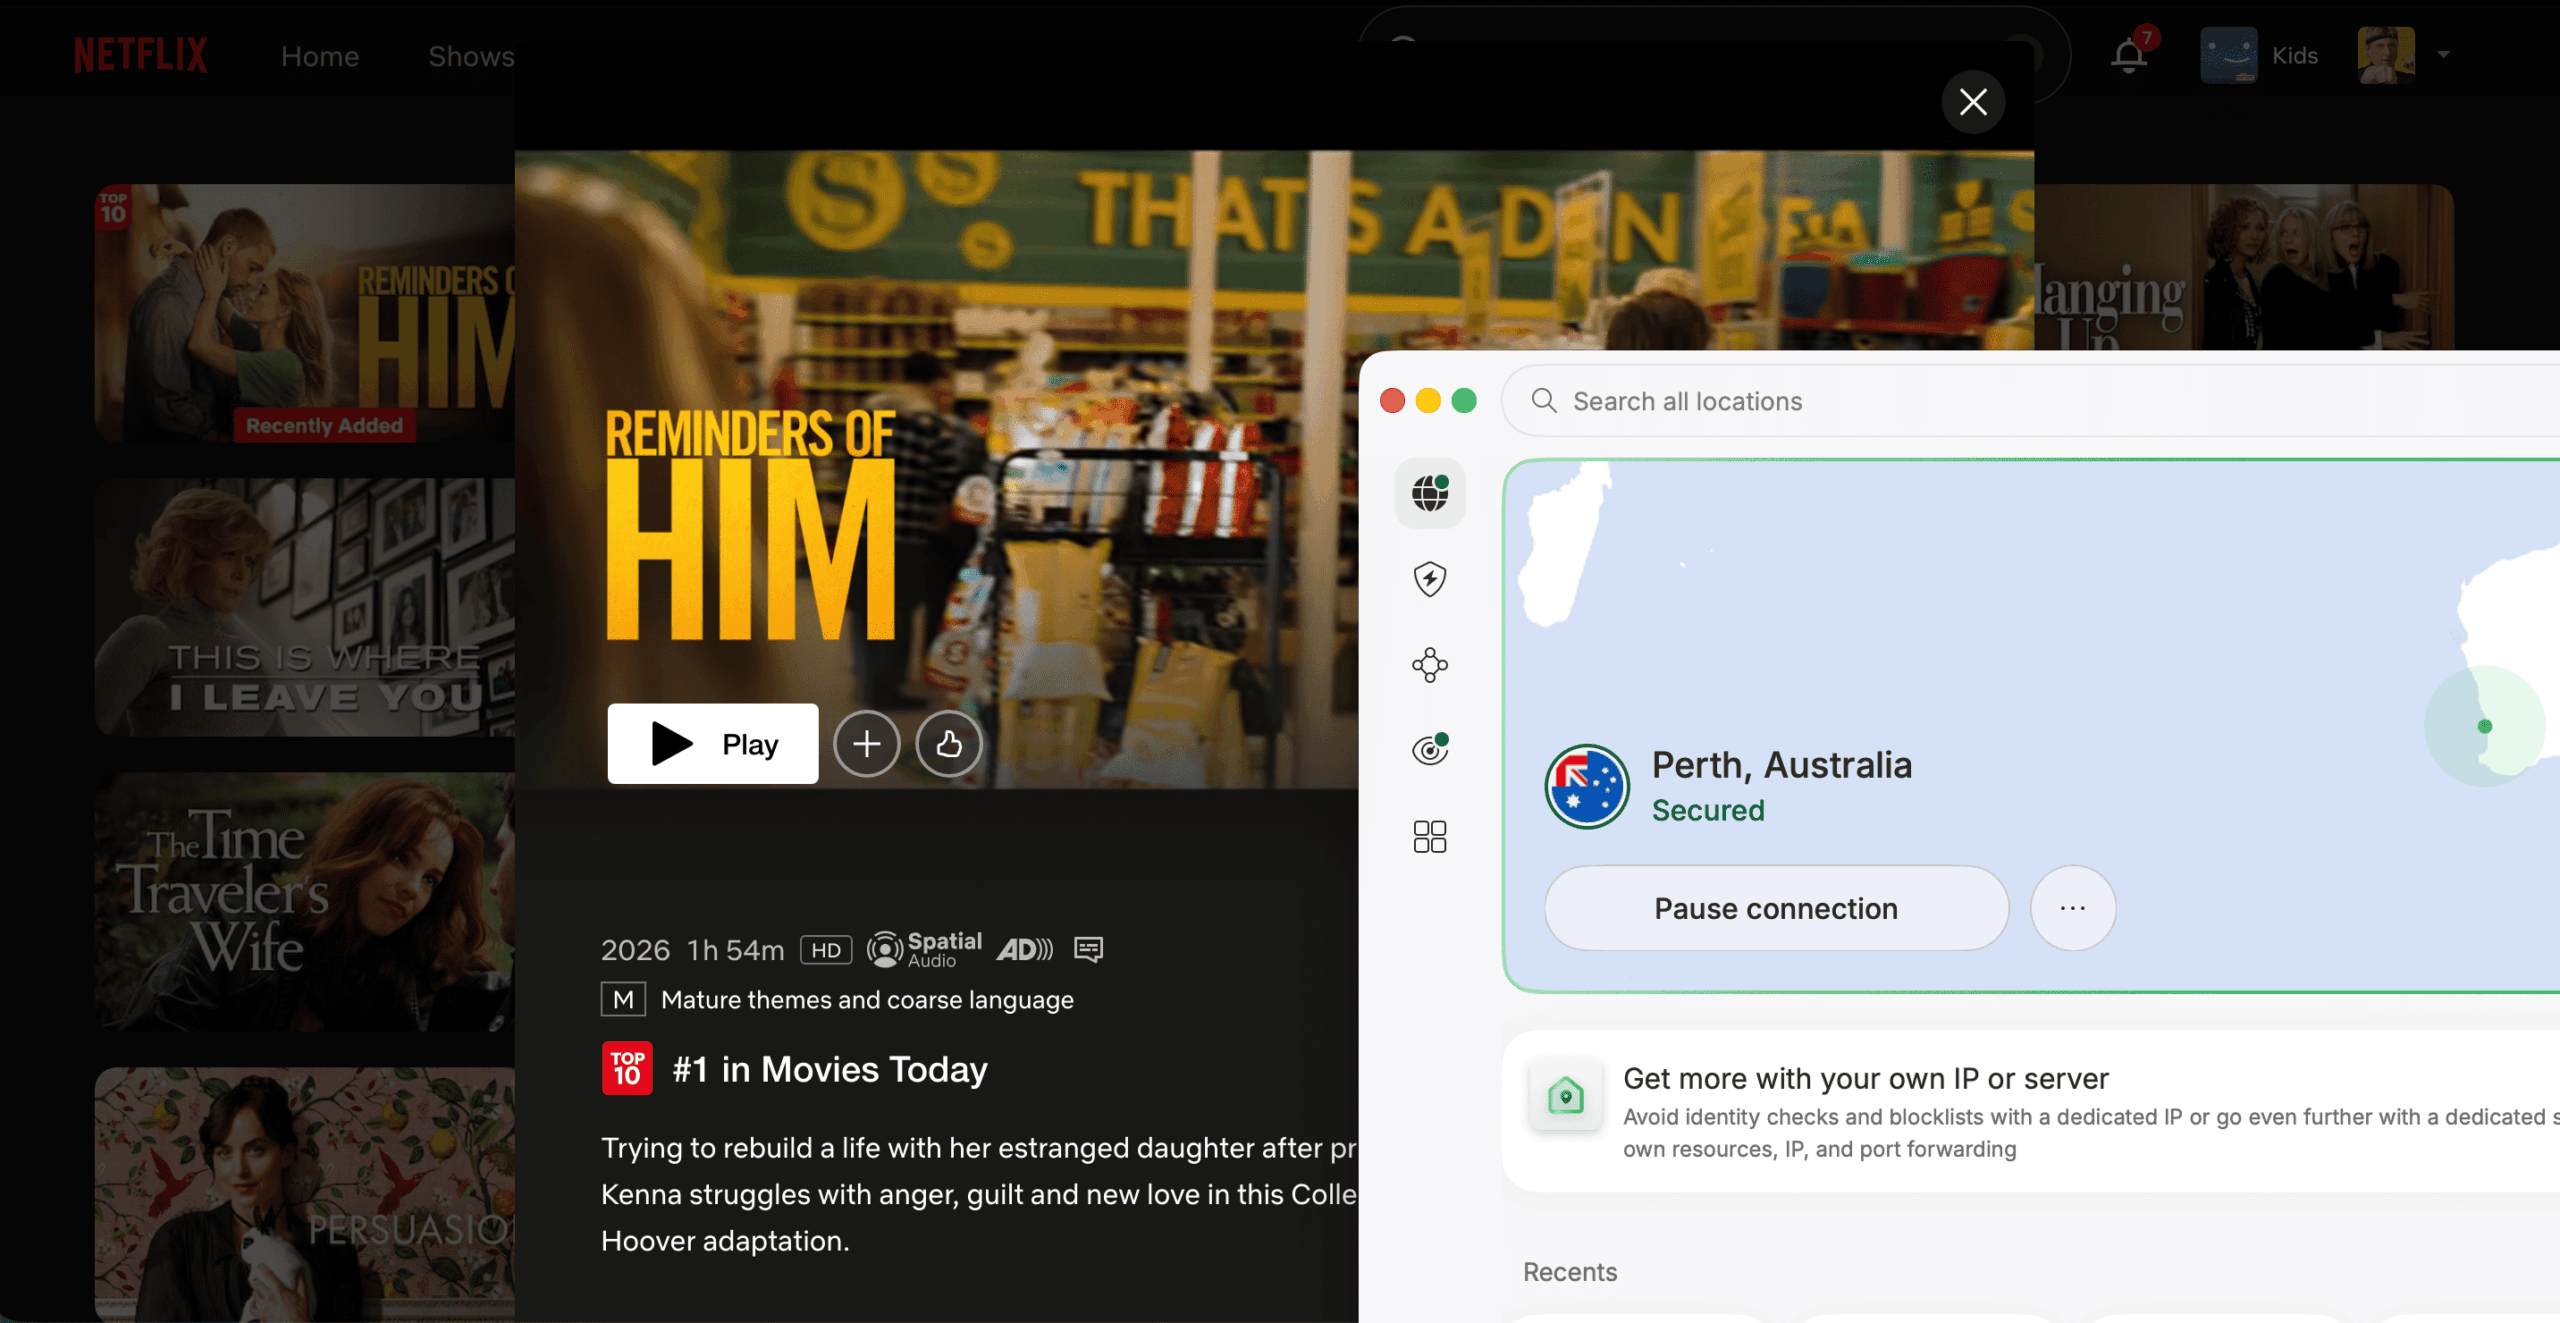The image size is (2560, 1323).
Task: Click the subtitles icon in movie details
Action: pyautogui.click(x=1088, y=949)
